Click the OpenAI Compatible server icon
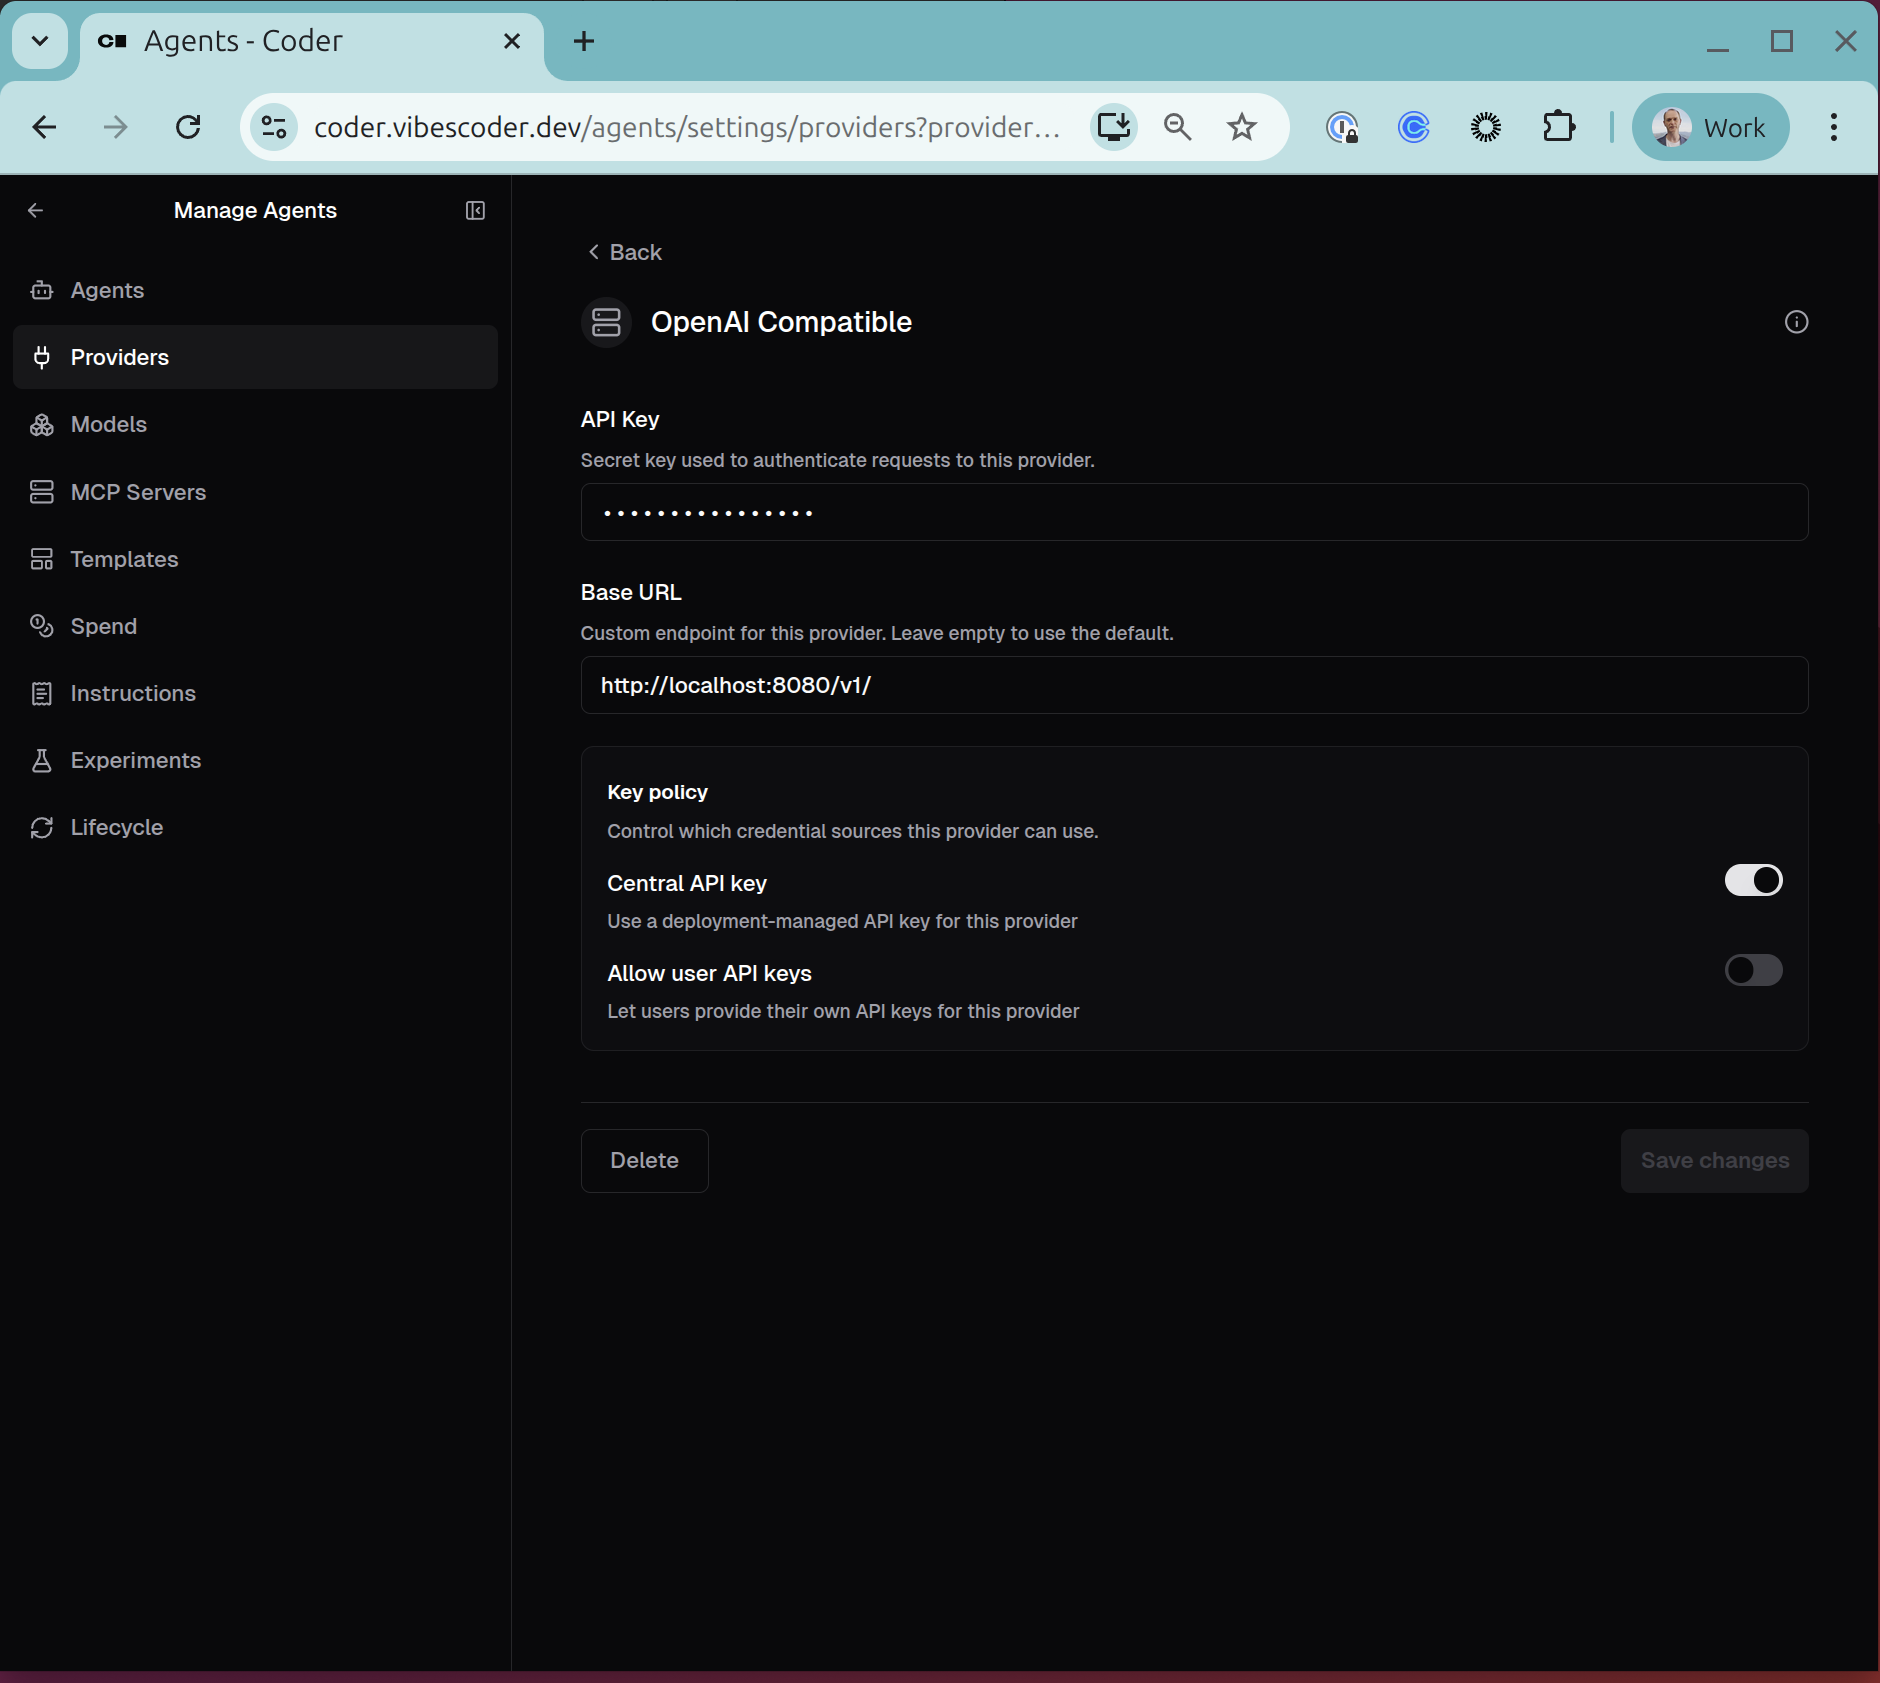 [x=606, y=322]
